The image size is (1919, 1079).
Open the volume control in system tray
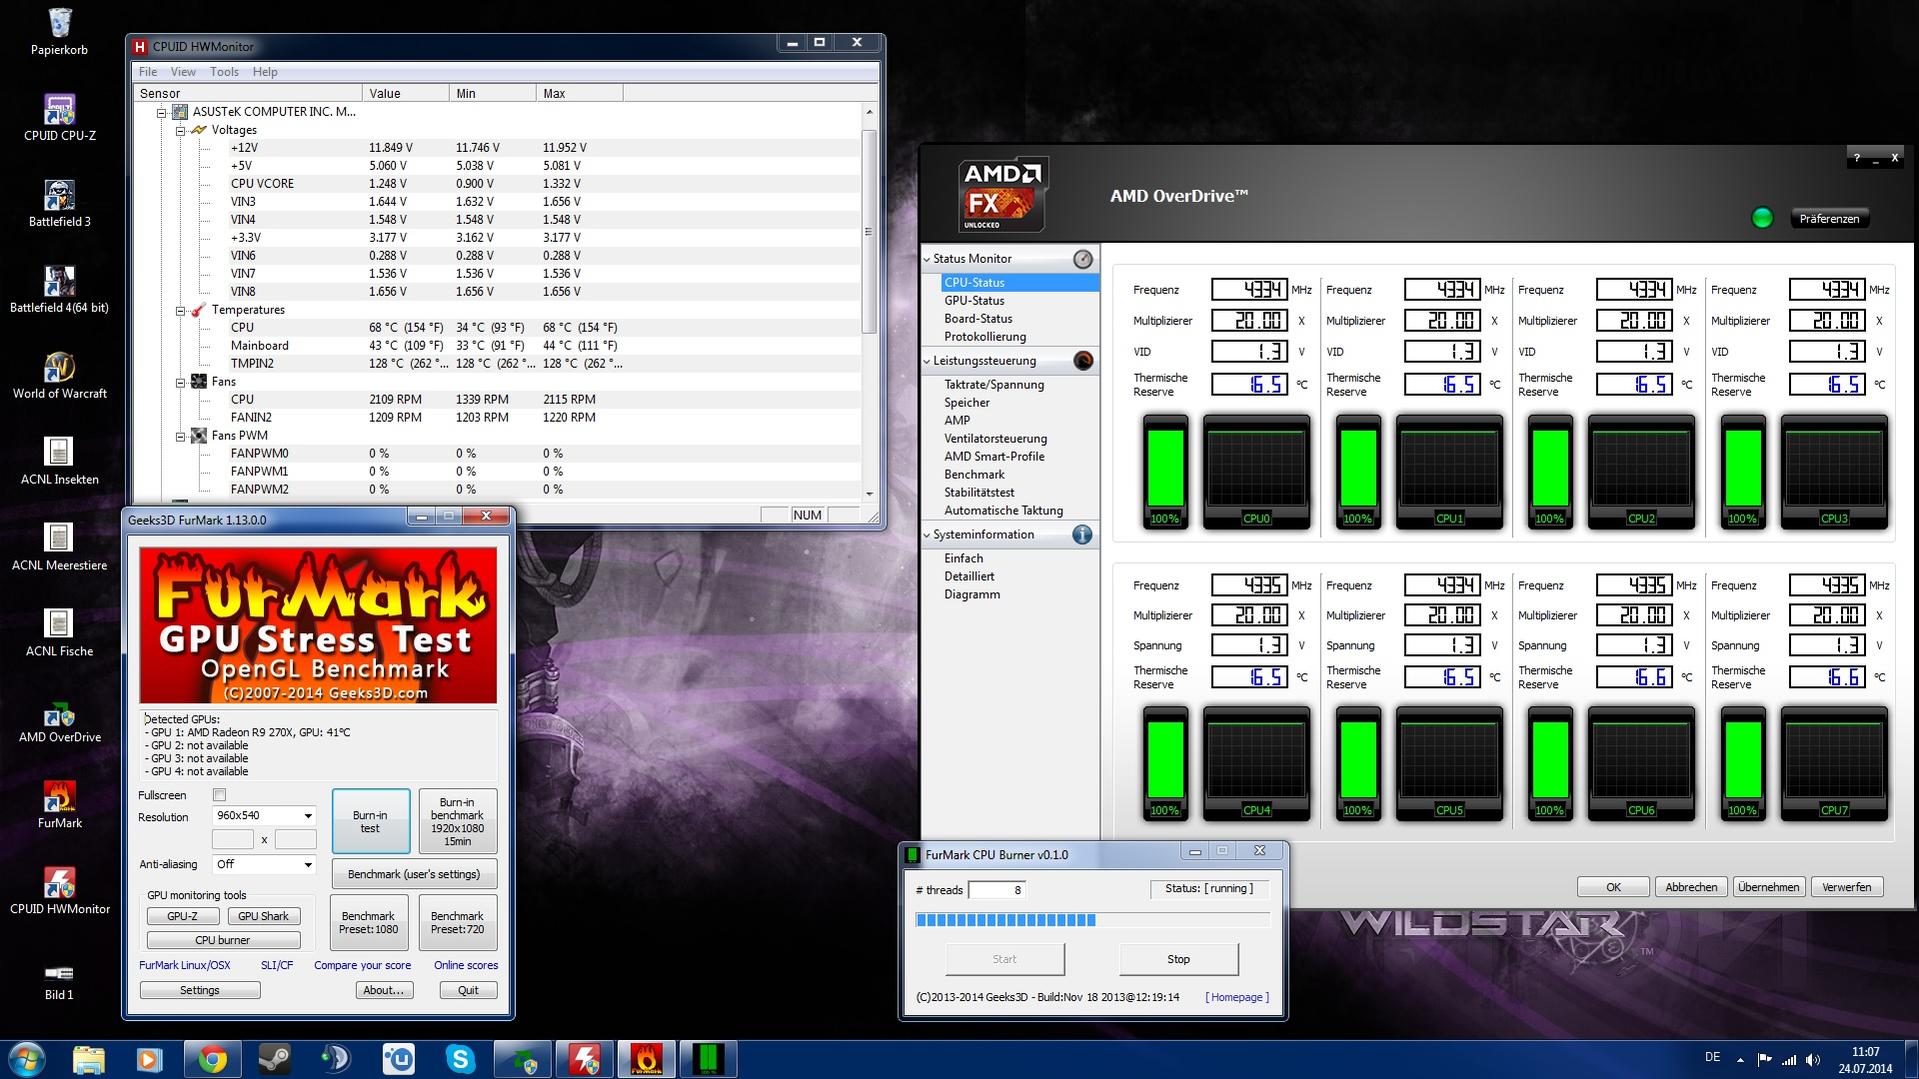pos(1813,1059)
